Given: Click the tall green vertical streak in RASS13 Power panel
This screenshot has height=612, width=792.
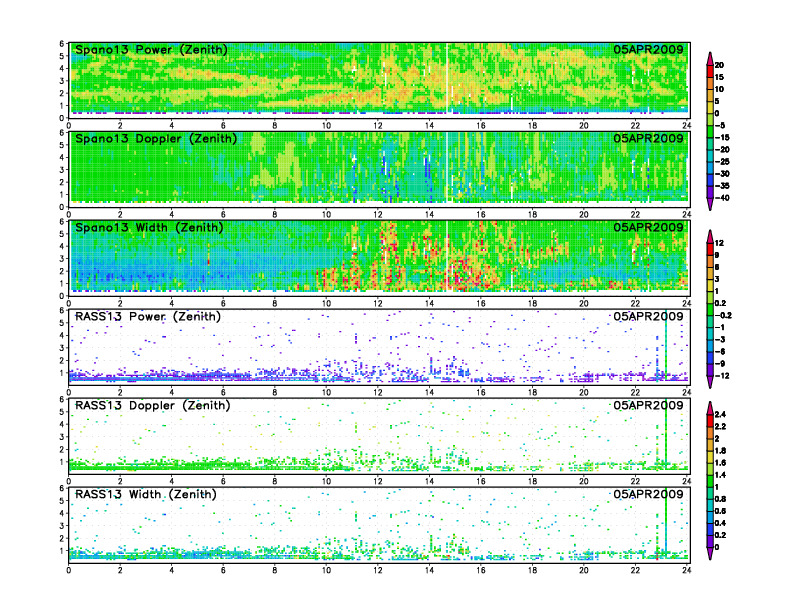Looking at the screenshot, I should (666, 347).
